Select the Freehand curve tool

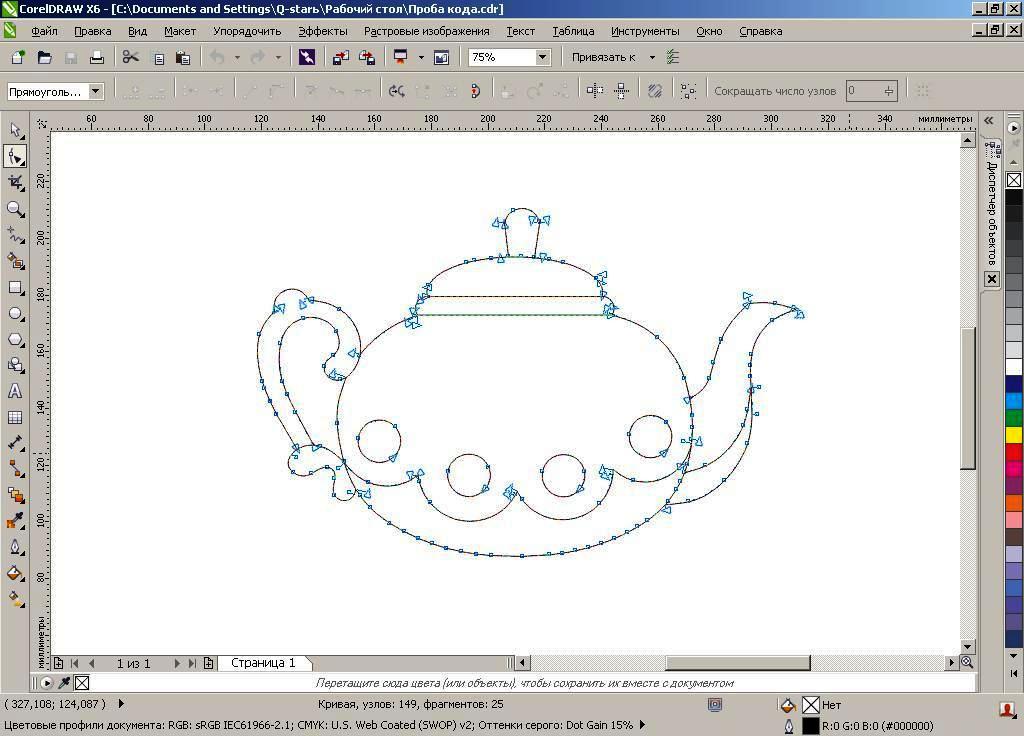pyautogui.click(x=15, y=235)
